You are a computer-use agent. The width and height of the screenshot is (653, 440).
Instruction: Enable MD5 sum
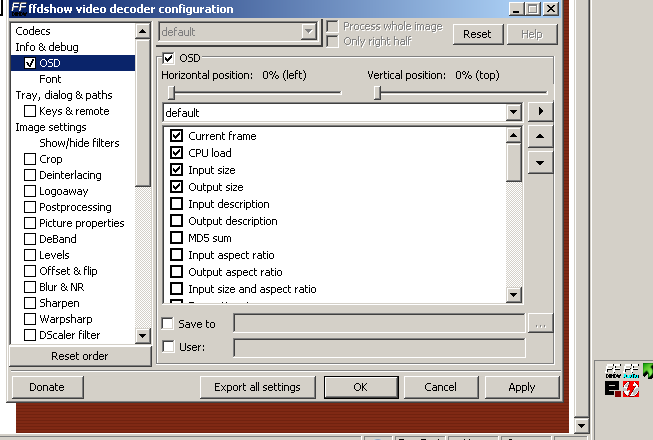point(177,238)
